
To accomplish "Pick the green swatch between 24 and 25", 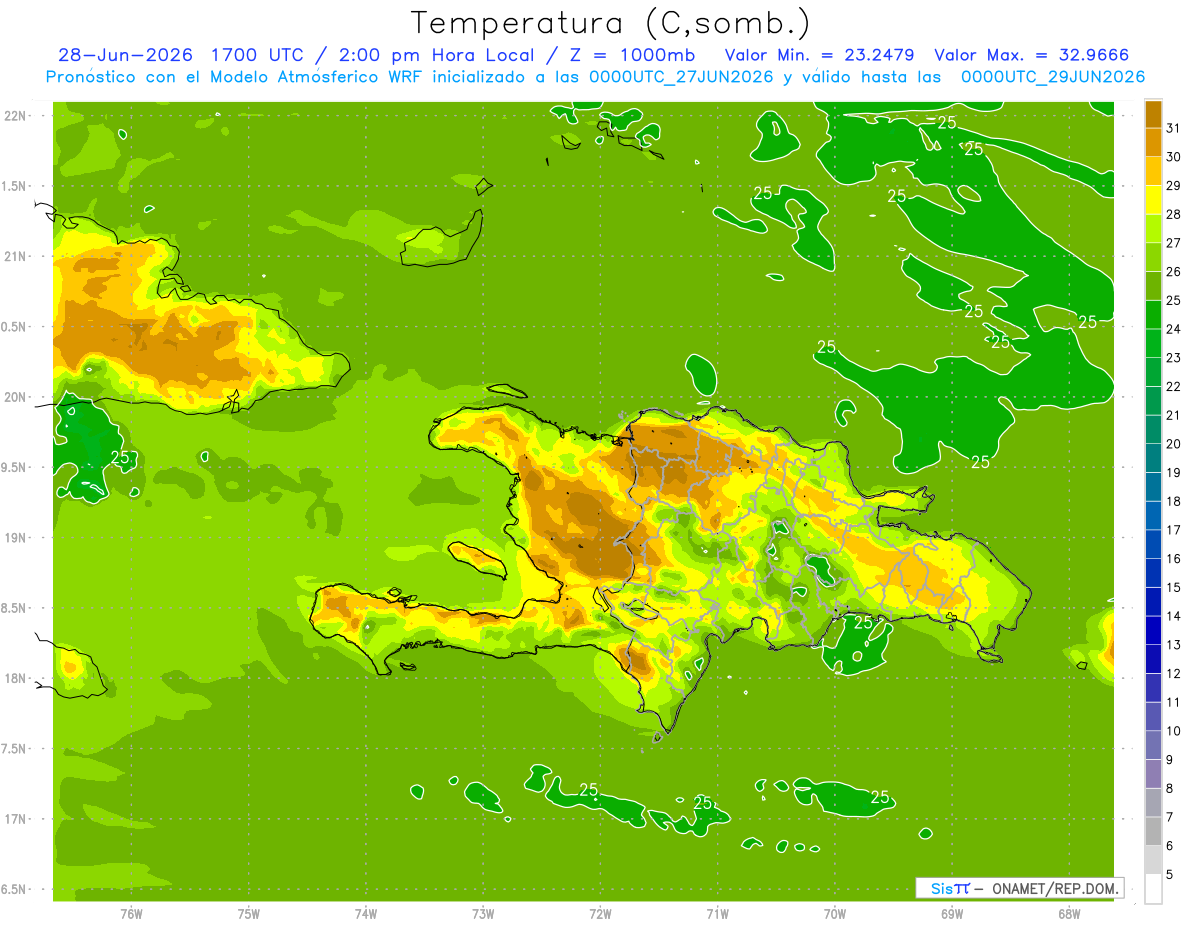I will [x=1153, y=315].
